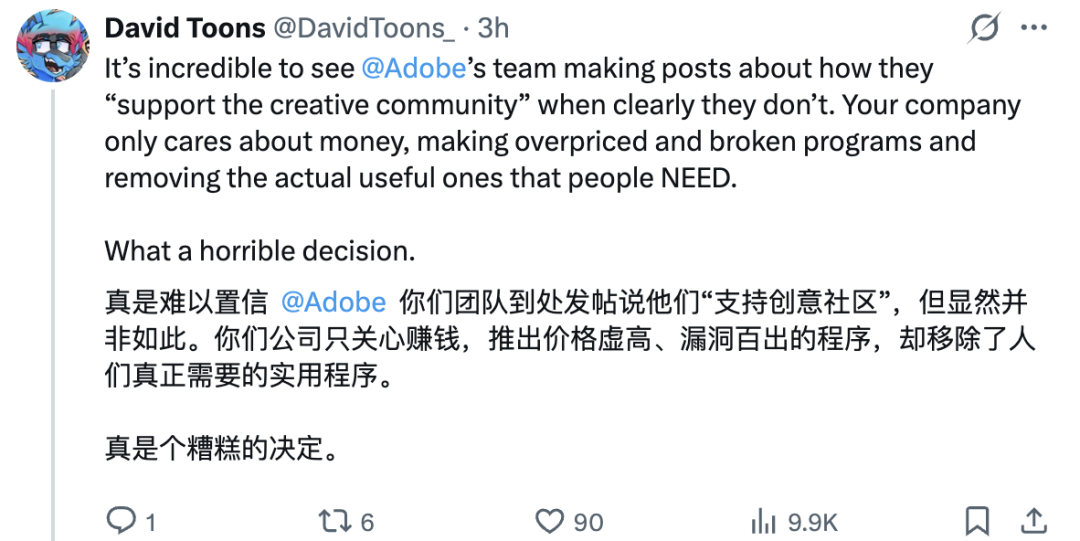Bookmark this post

pos(977,520)
